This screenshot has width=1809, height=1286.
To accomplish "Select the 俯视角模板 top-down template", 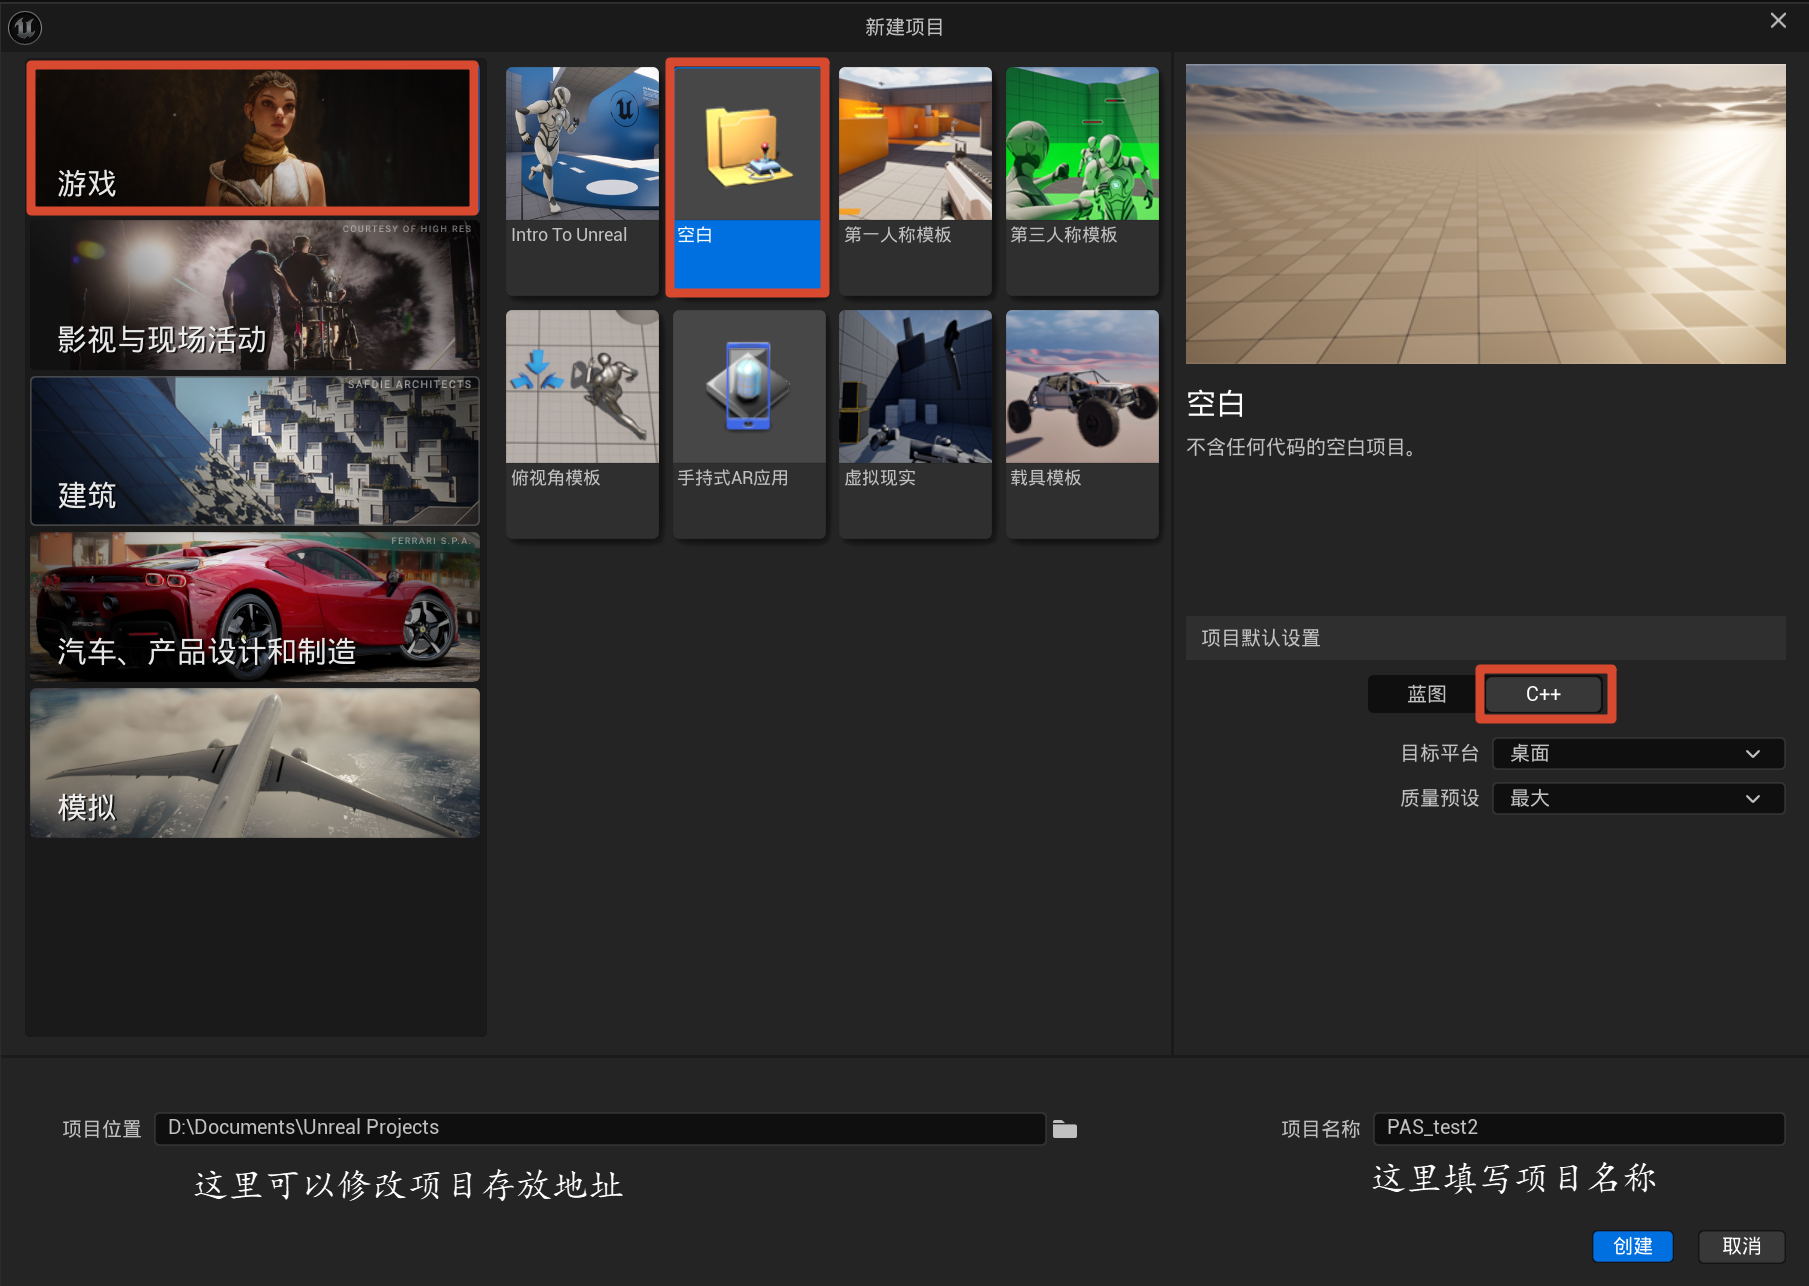I will point(582,423).
